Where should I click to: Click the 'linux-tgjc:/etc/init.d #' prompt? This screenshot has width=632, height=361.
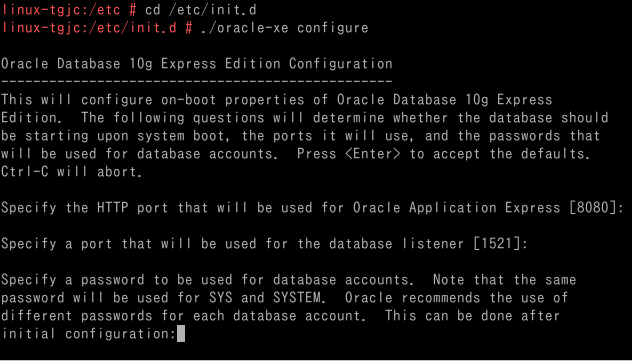pyautogui.click(x=96, y=28)
